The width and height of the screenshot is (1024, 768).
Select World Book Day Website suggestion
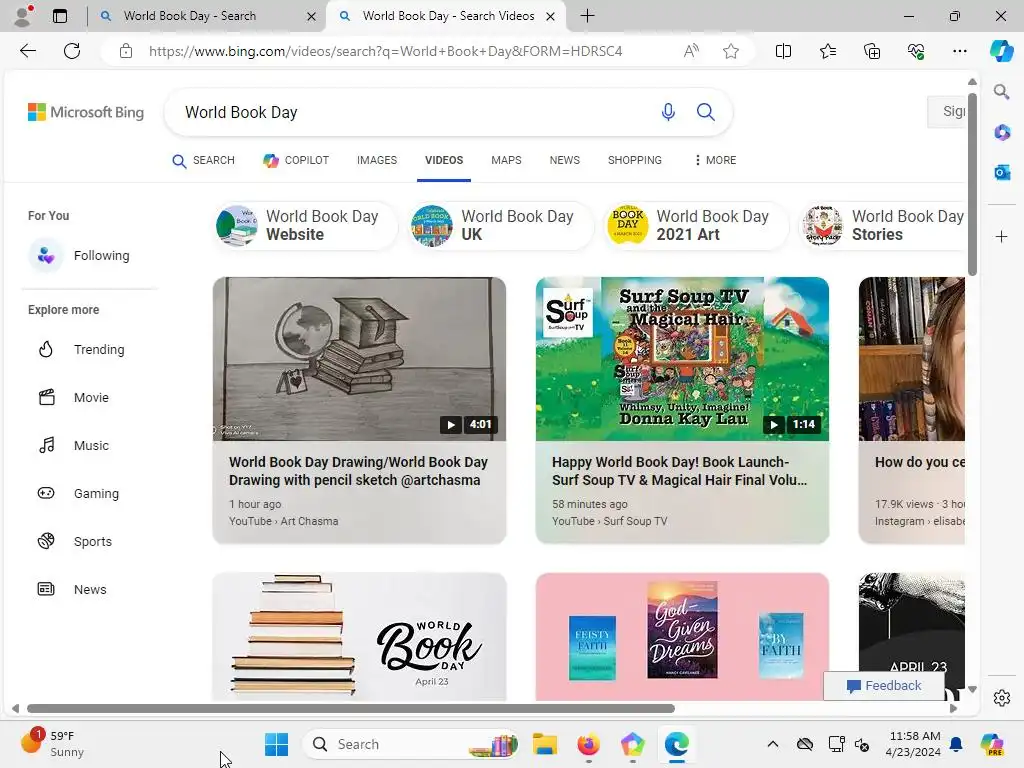305,225
